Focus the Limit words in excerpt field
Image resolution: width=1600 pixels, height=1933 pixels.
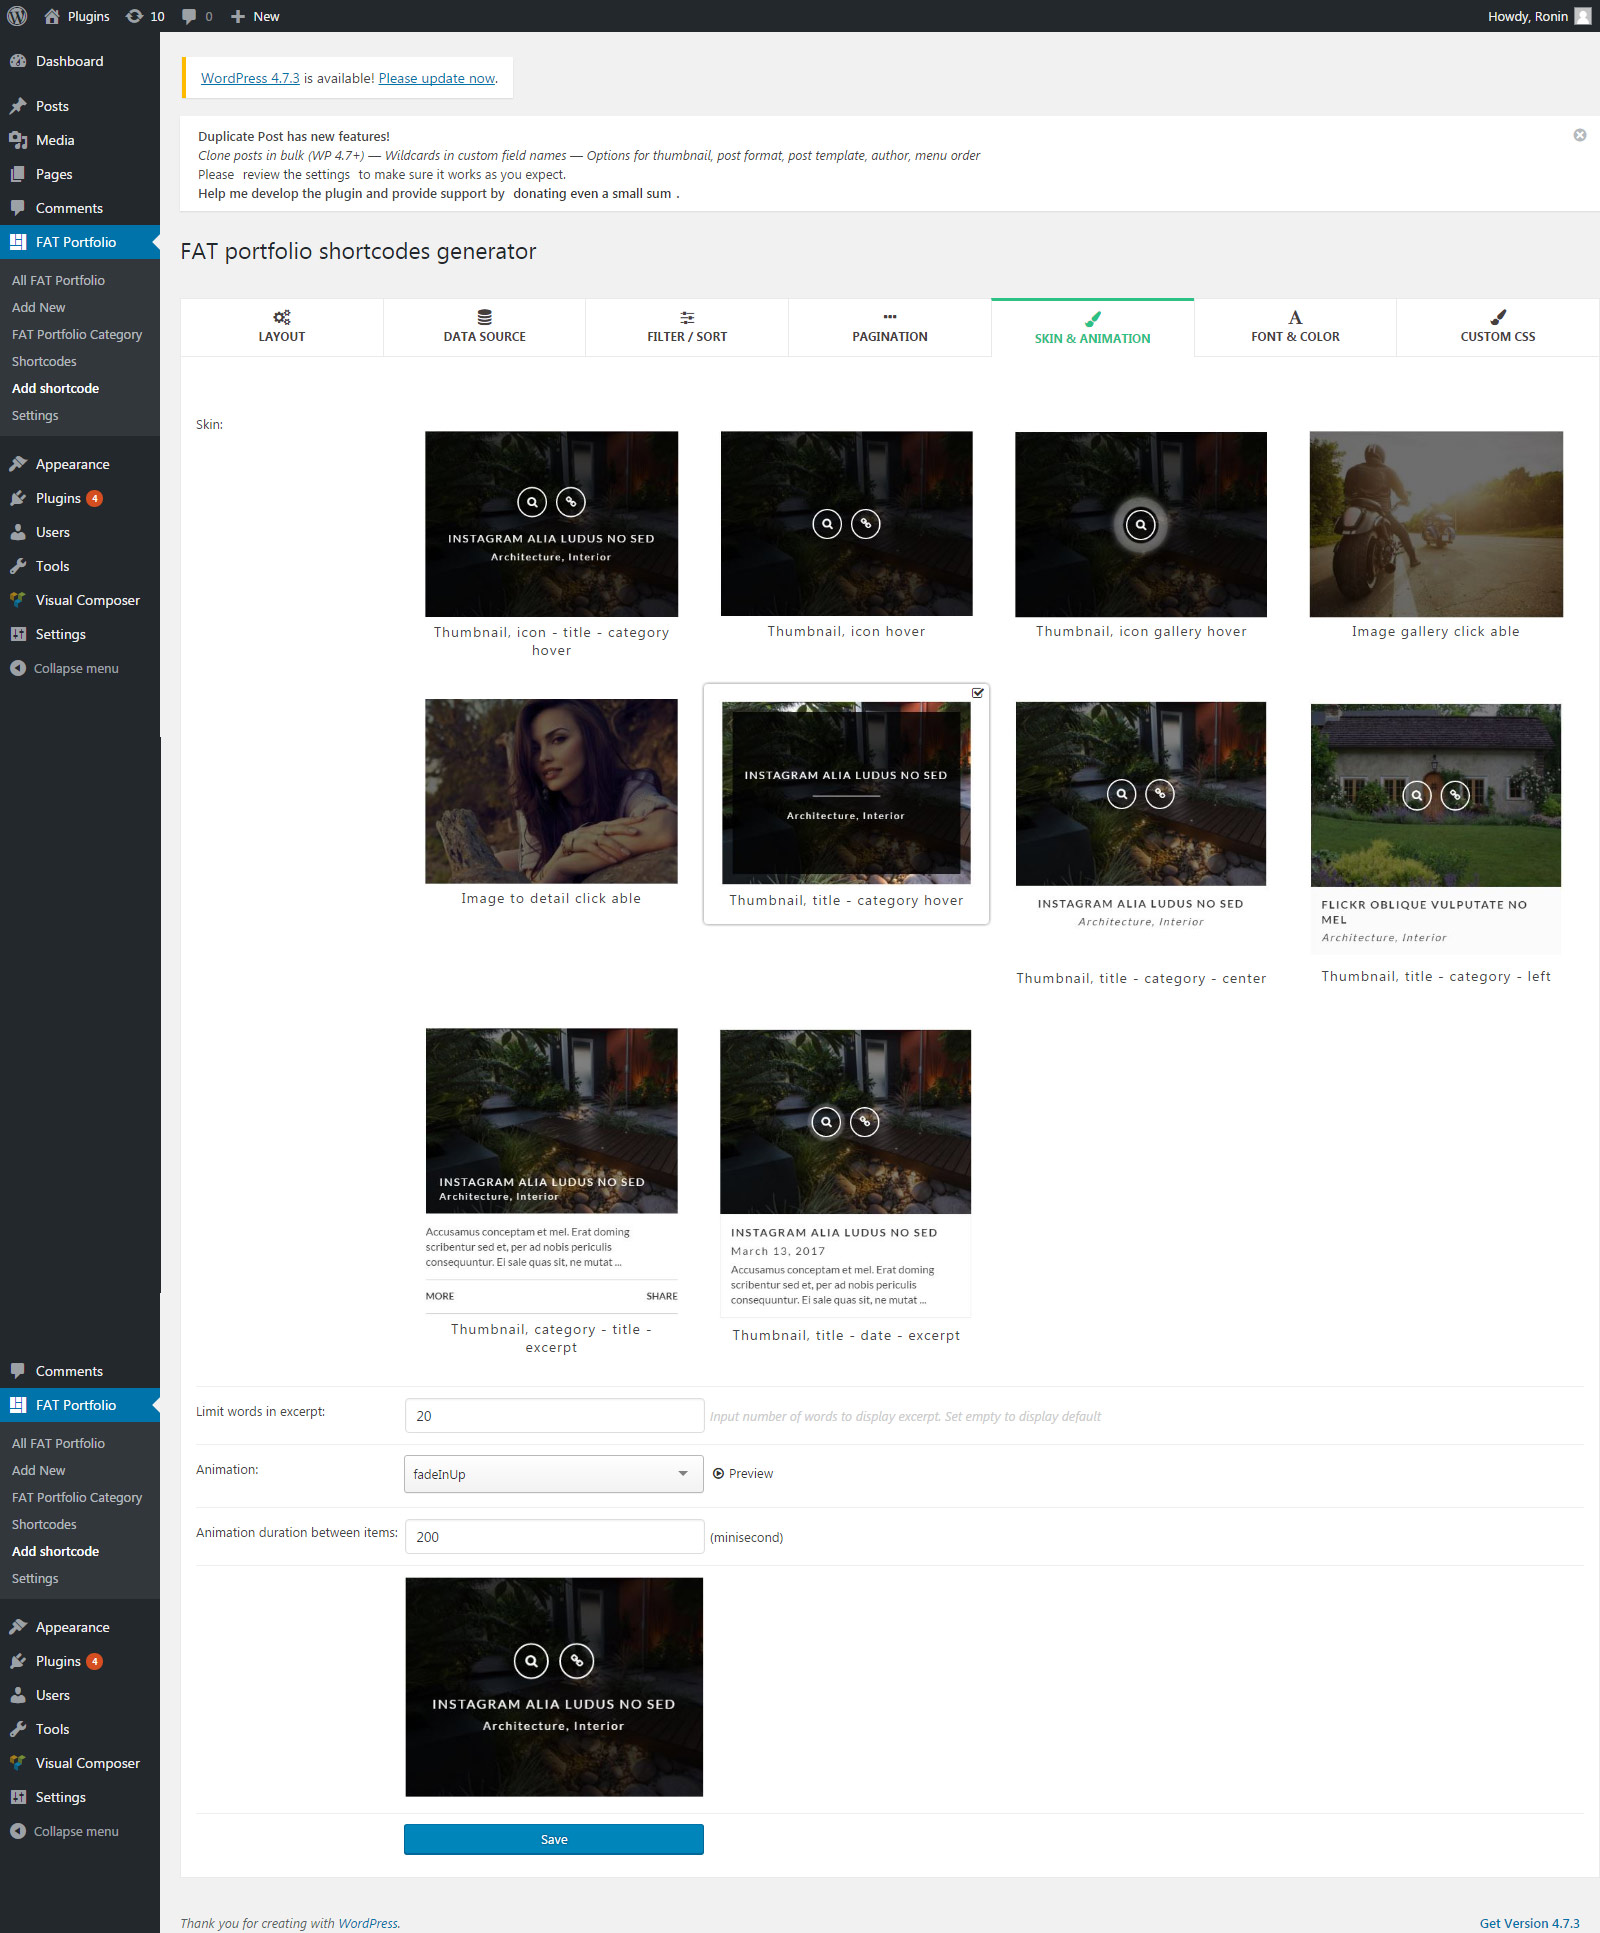(x=554, y=1415)
